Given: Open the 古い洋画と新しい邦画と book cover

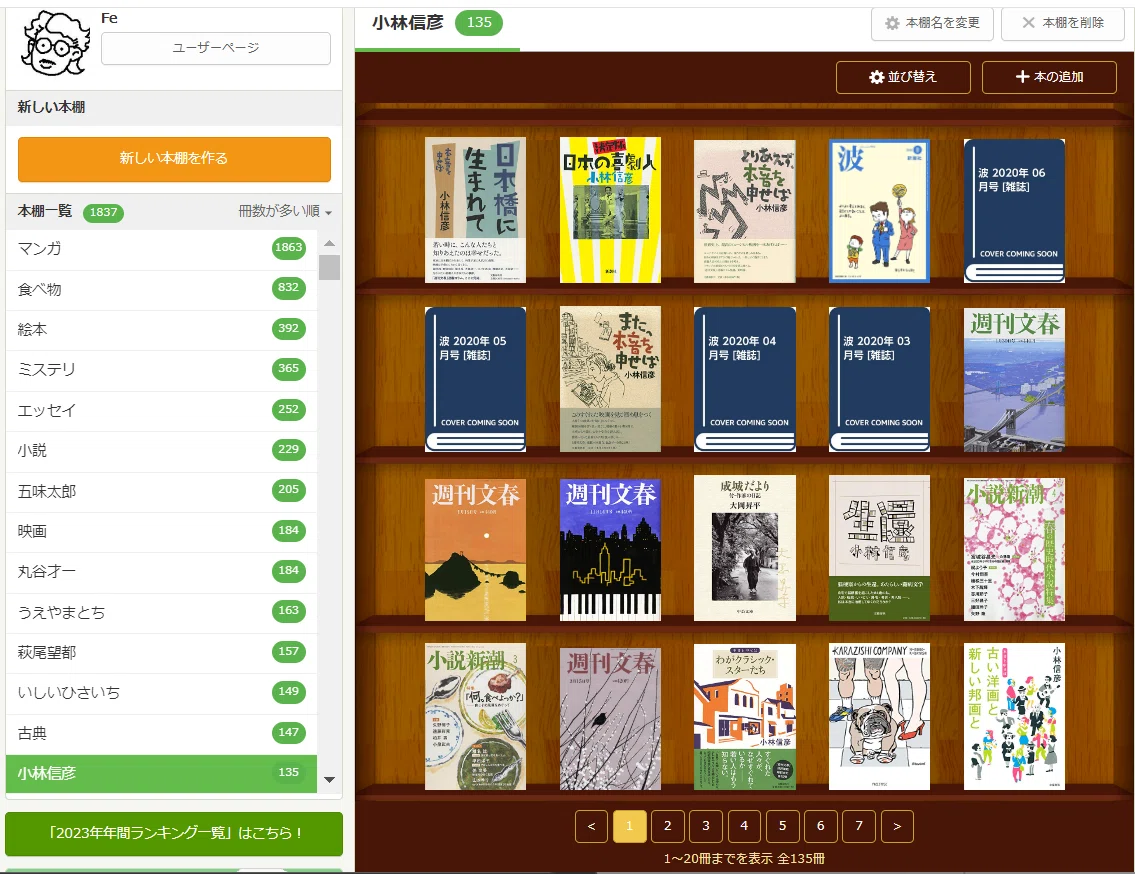Looking at the screenshot, I should click(x=1014, y=717).
